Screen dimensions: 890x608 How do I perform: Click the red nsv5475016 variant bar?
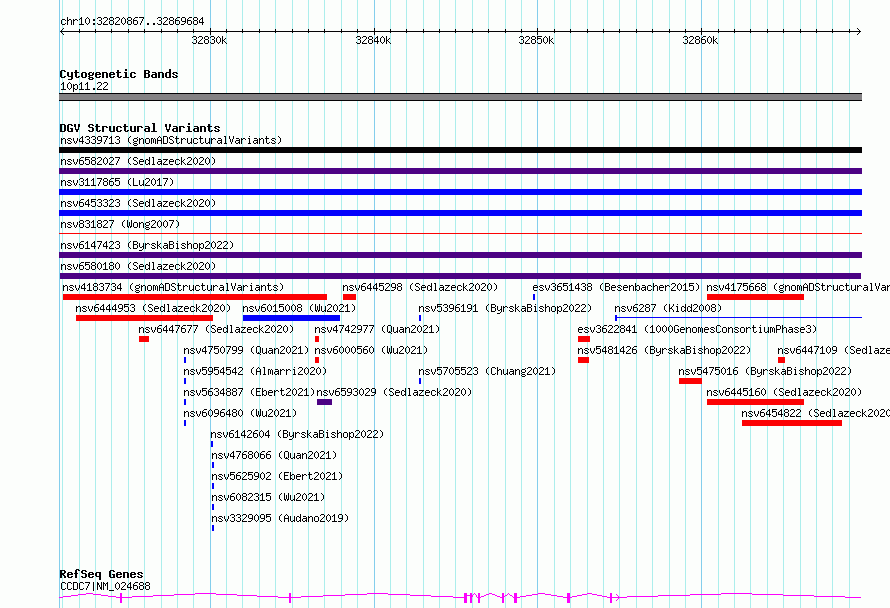point(690,381)
